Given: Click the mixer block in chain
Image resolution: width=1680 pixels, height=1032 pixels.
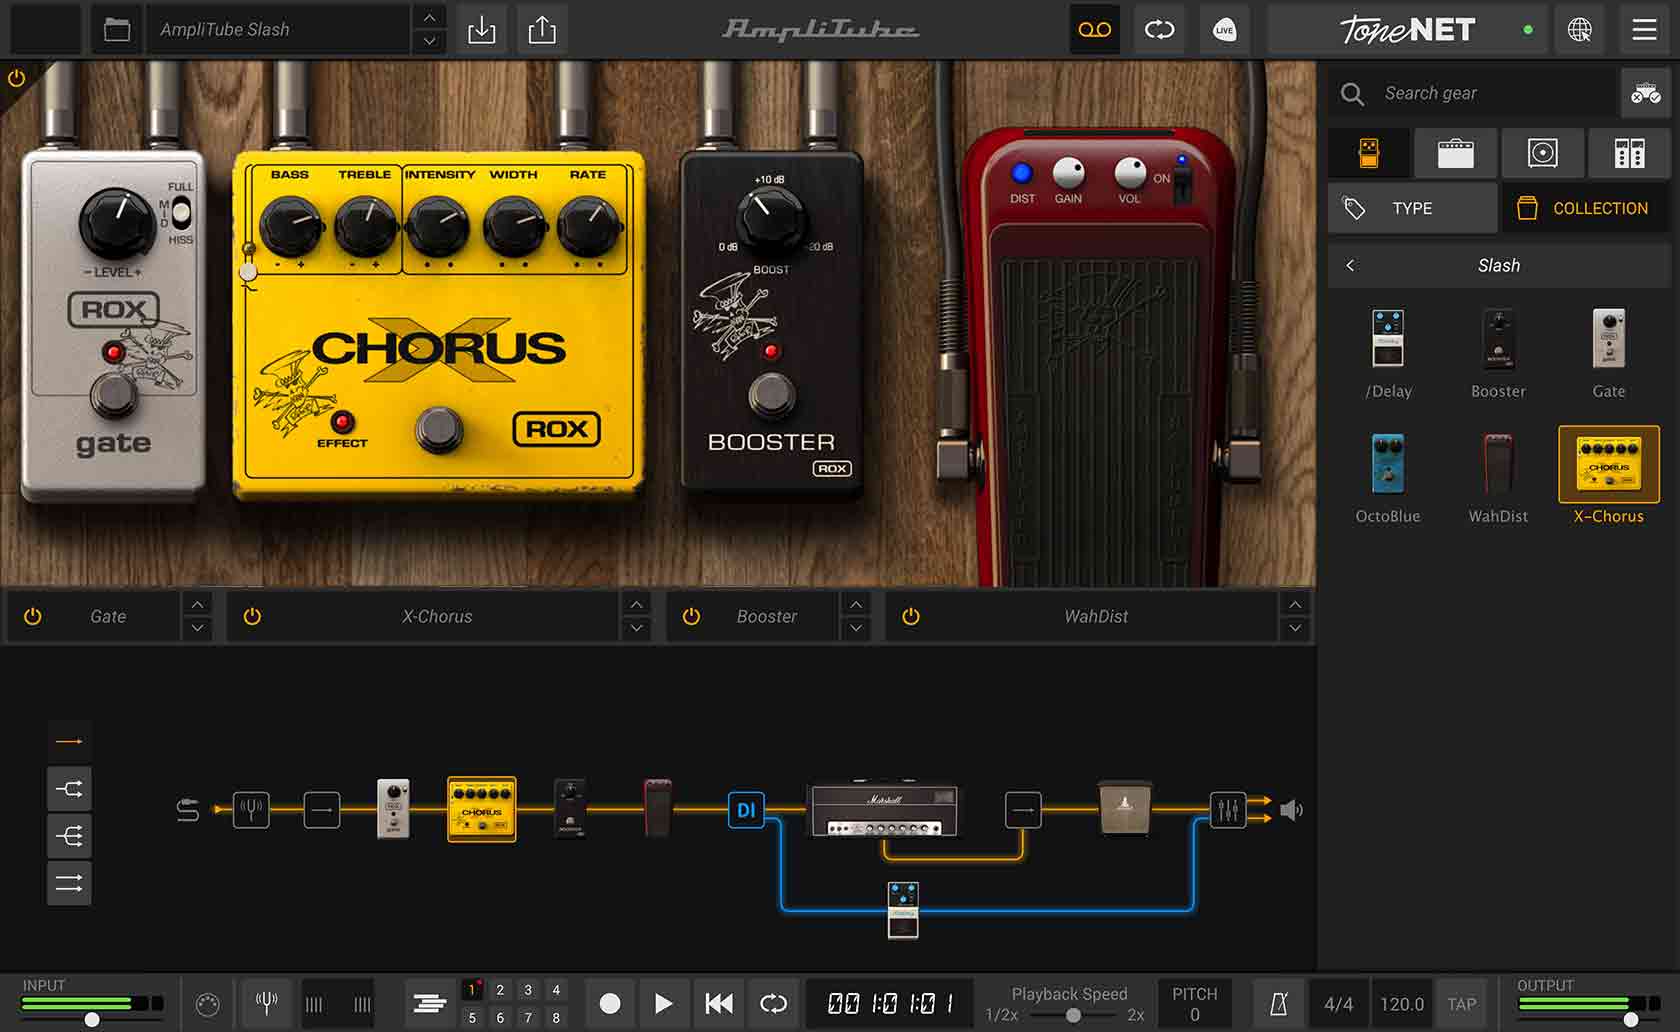Looking at the screenshot, I should tap(1227, 809).
